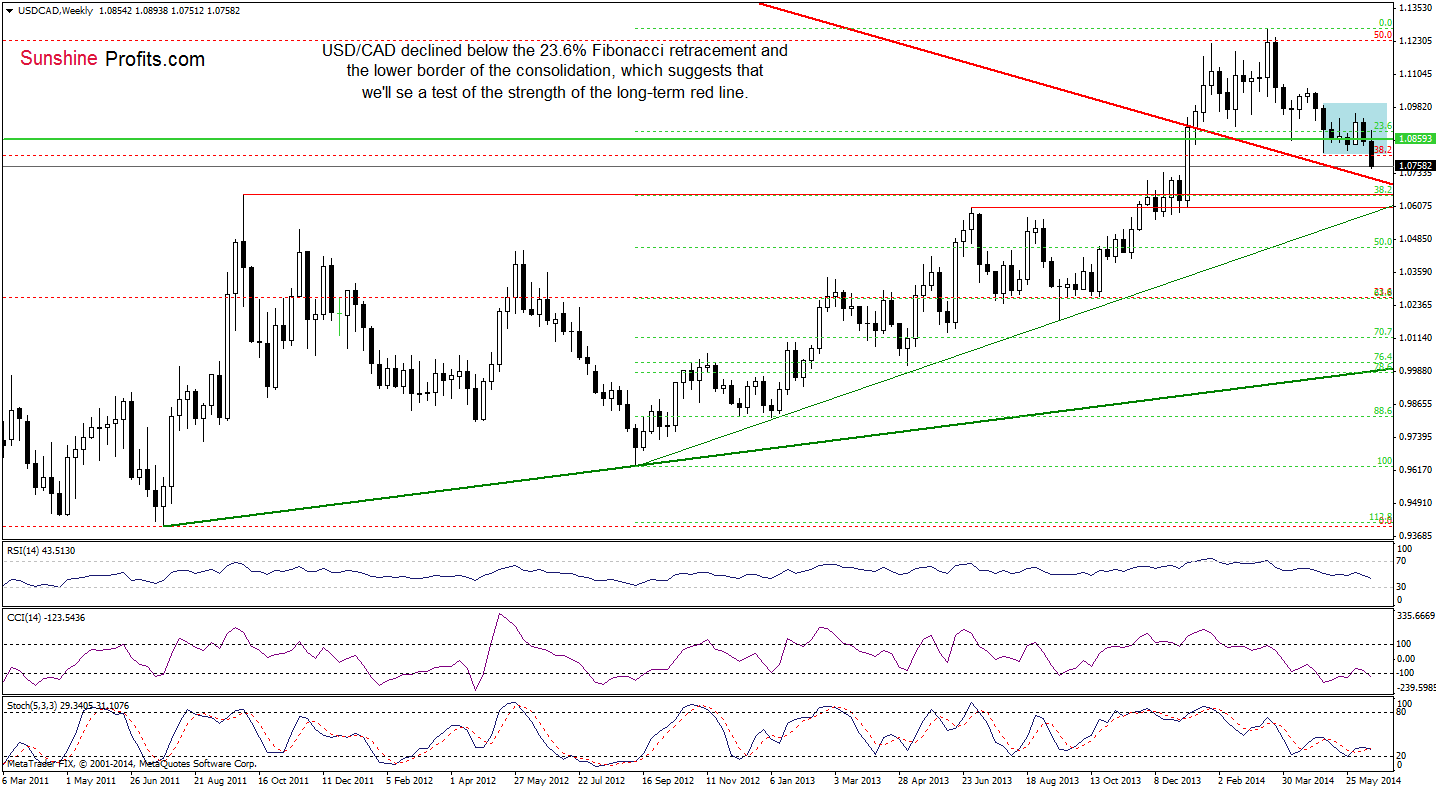Screen dimensions: 1436x789
Task: Click the chart menu triangle beside USDCAD,Weekly
Action: click(x=9, y=10)
